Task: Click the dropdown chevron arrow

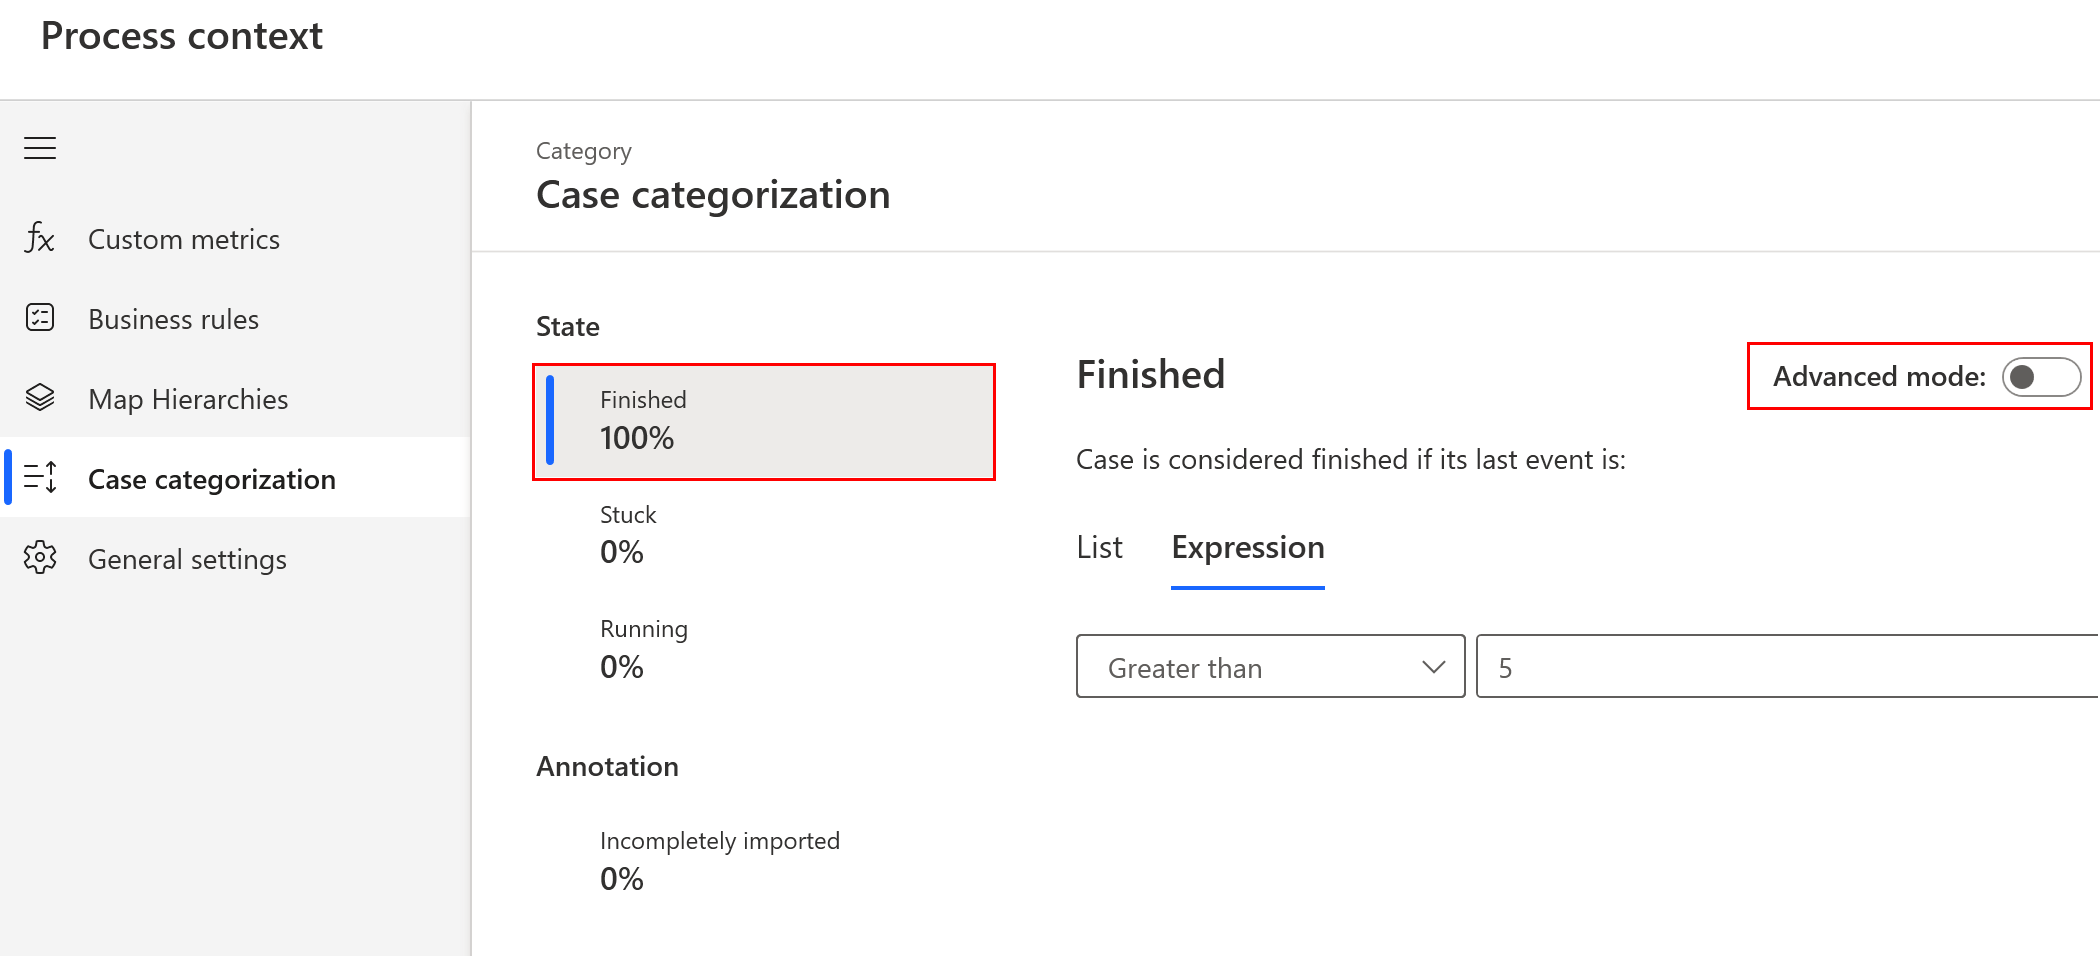Action: (1433, 667)
